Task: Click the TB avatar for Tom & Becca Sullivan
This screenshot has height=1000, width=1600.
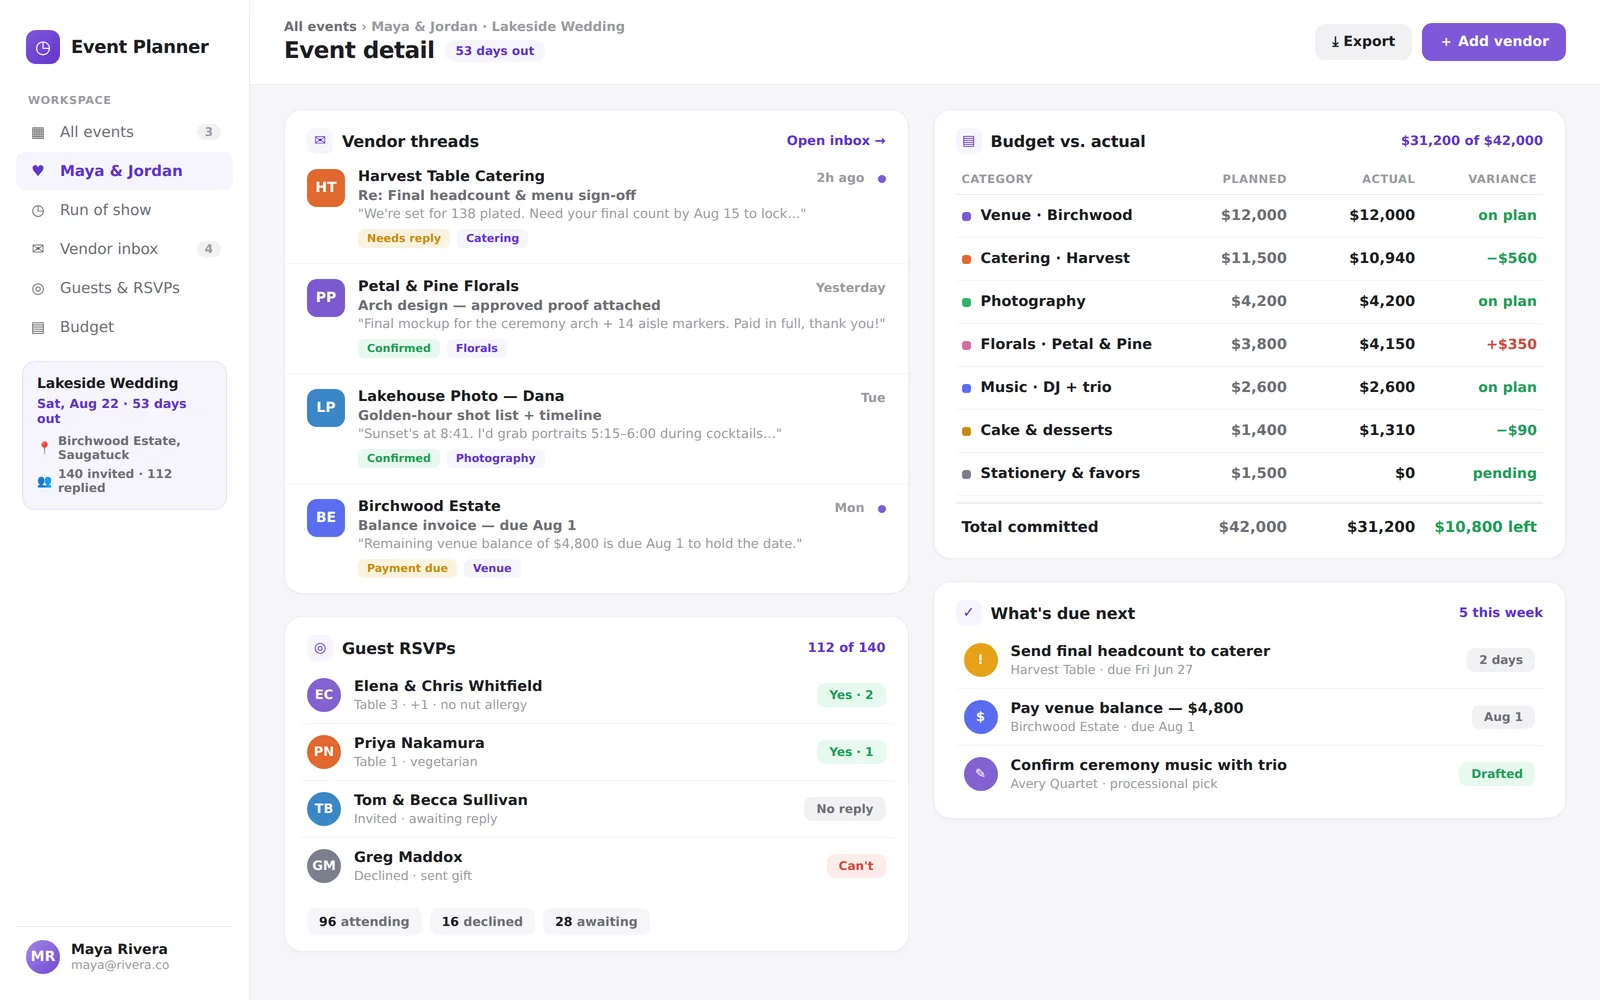Action: (x=324, y=809)
